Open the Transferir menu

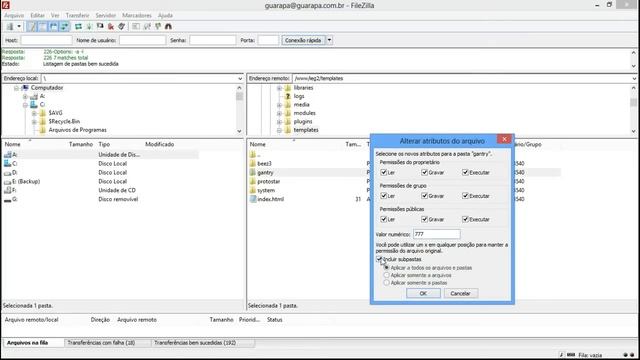tap(78, 16)
